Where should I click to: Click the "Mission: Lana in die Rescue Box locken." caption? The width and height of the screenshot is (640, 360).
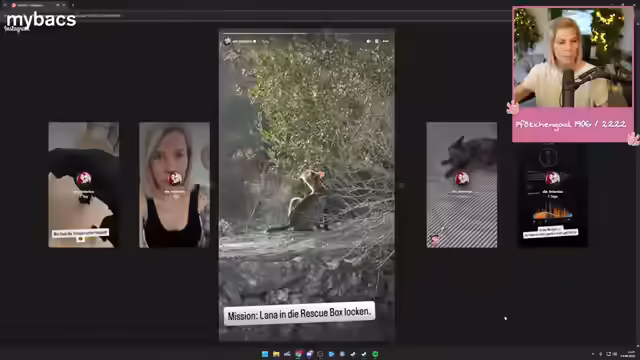point(299,313)
